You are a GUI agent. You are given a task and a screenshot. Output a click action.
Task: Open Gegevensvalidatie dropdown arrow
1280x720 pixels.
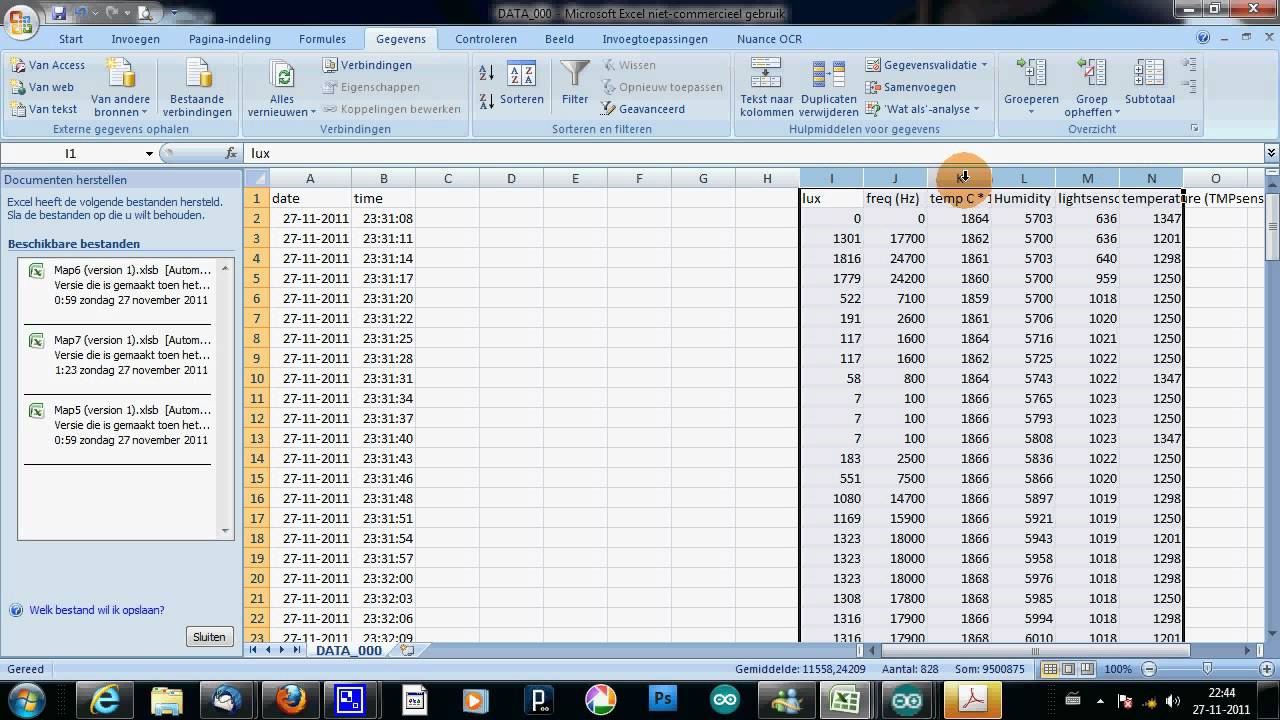click(x=984, y=65)
